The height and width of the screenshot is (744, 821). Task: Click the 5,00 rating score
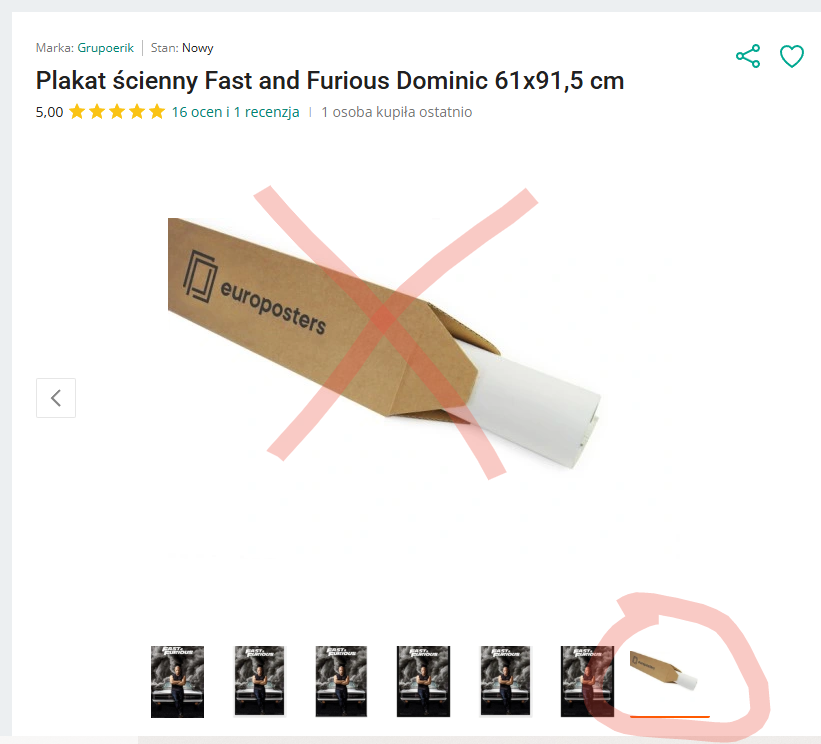pyautogui.click(x=49, y=112)
